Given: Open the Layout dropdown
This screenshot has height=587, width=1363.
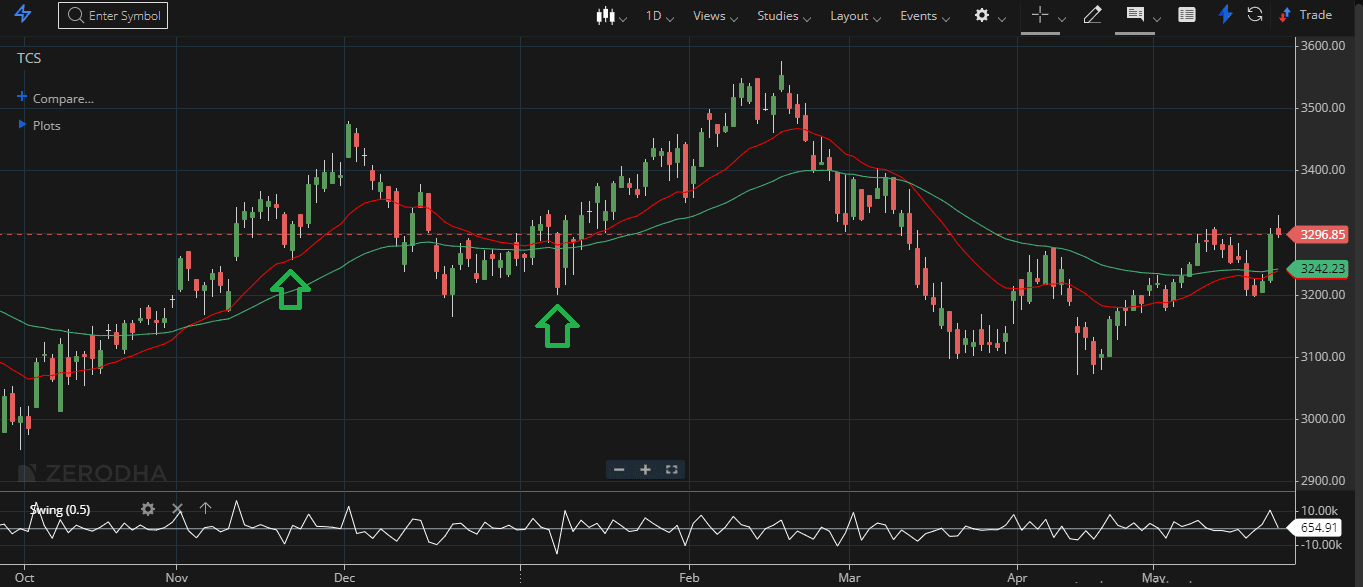Looking at the screenshot, I should click(848, 15).
